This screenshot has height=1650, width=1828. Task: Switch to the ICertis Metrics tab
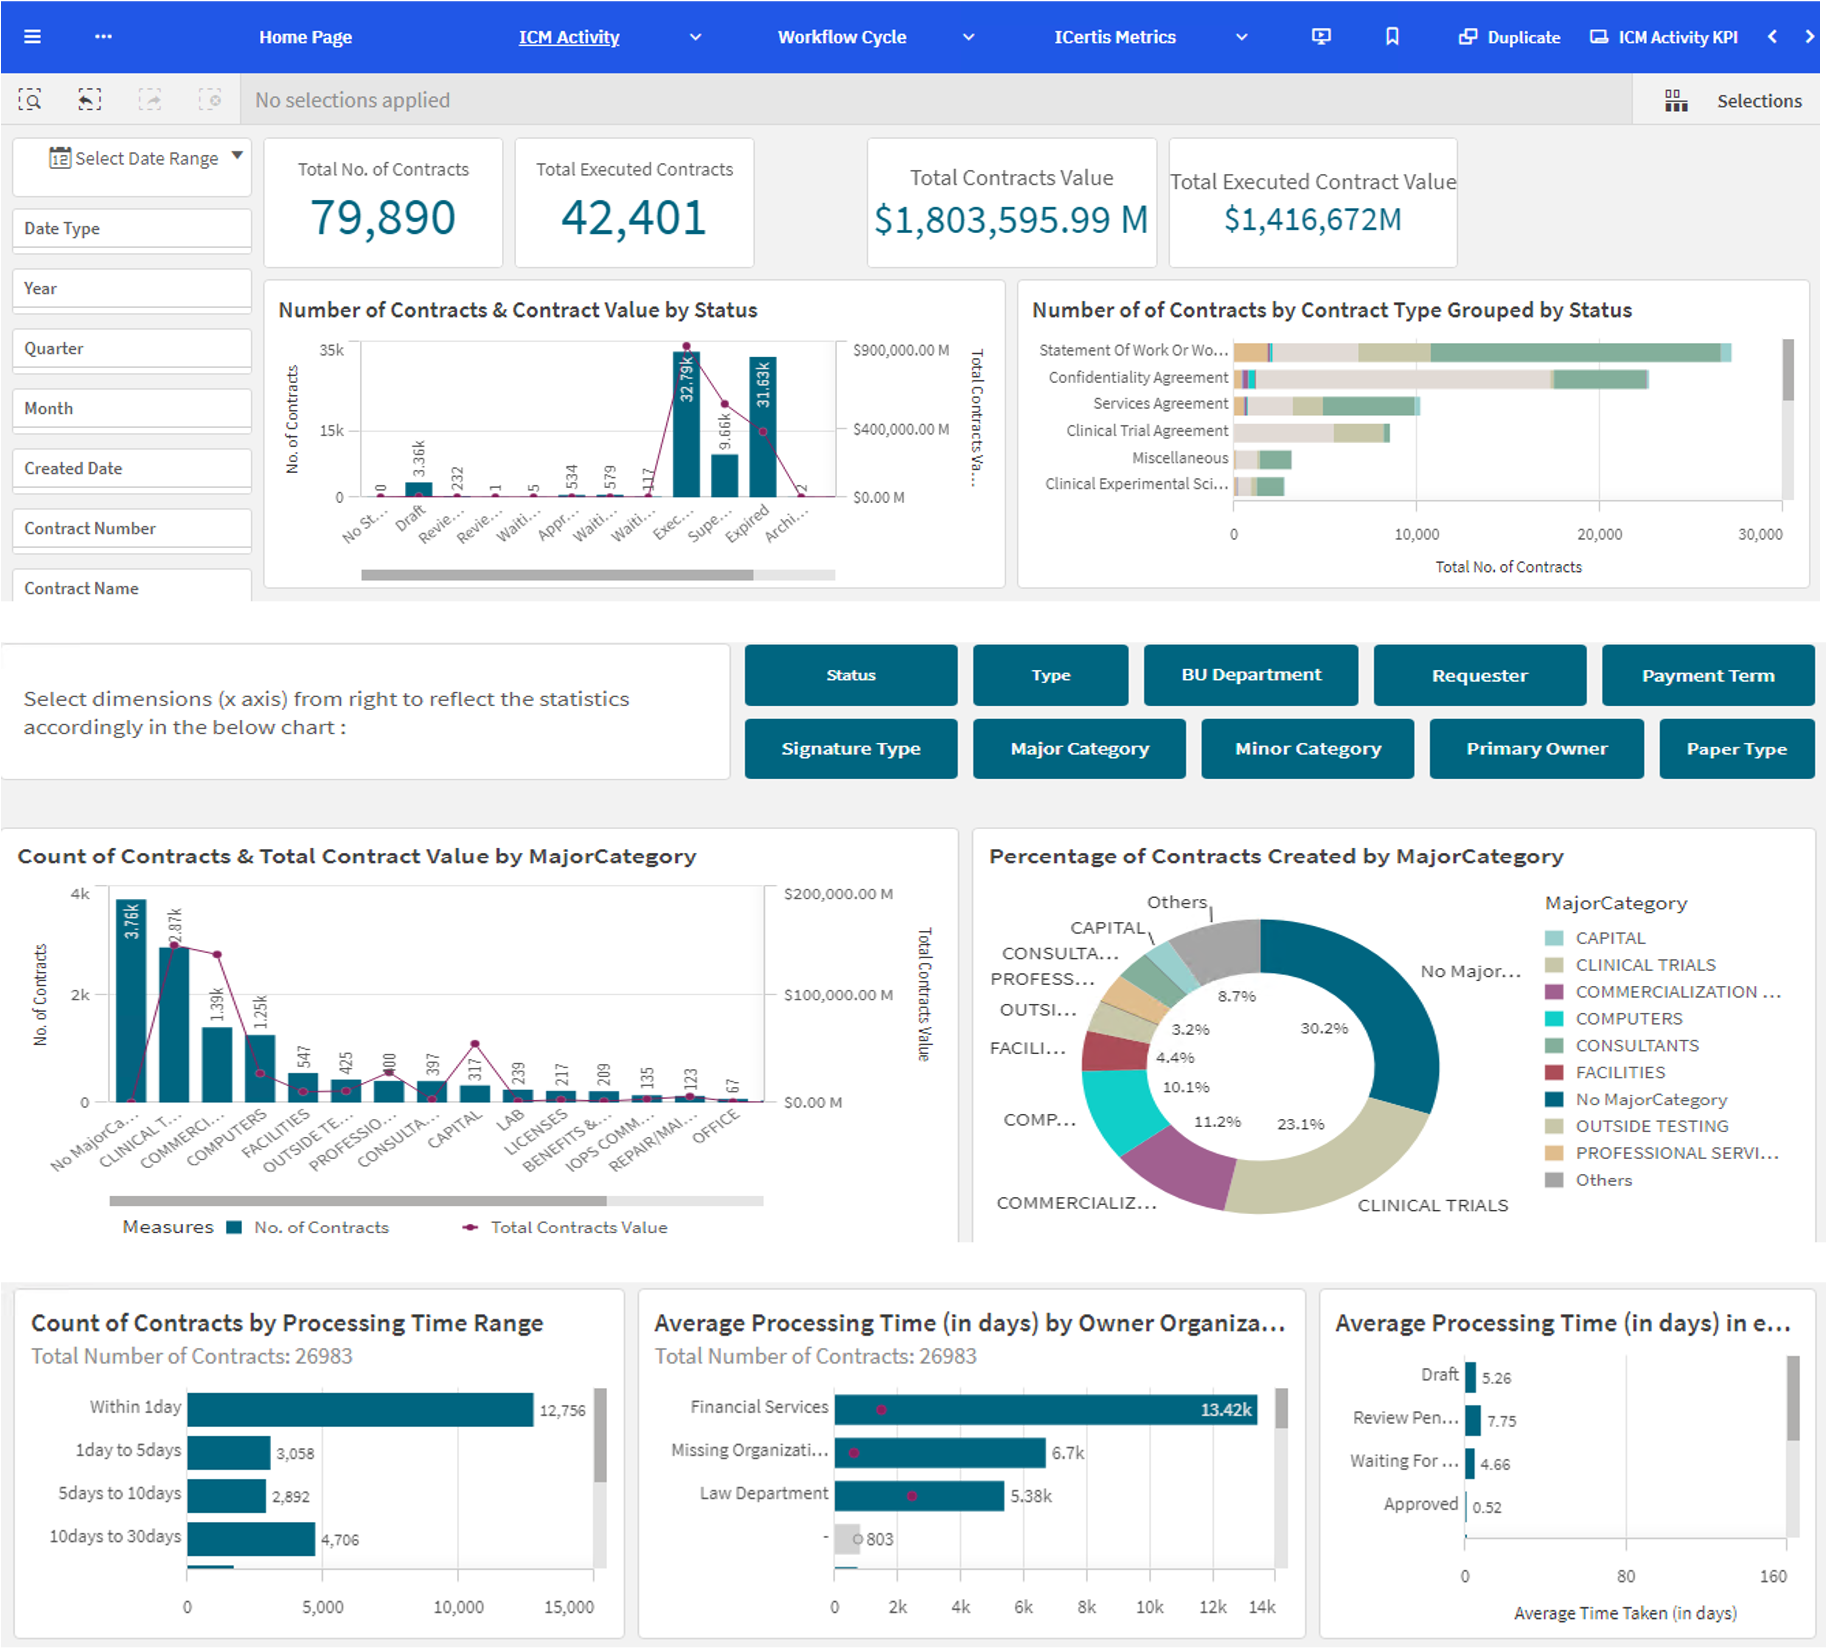(x=1115, y=37)
